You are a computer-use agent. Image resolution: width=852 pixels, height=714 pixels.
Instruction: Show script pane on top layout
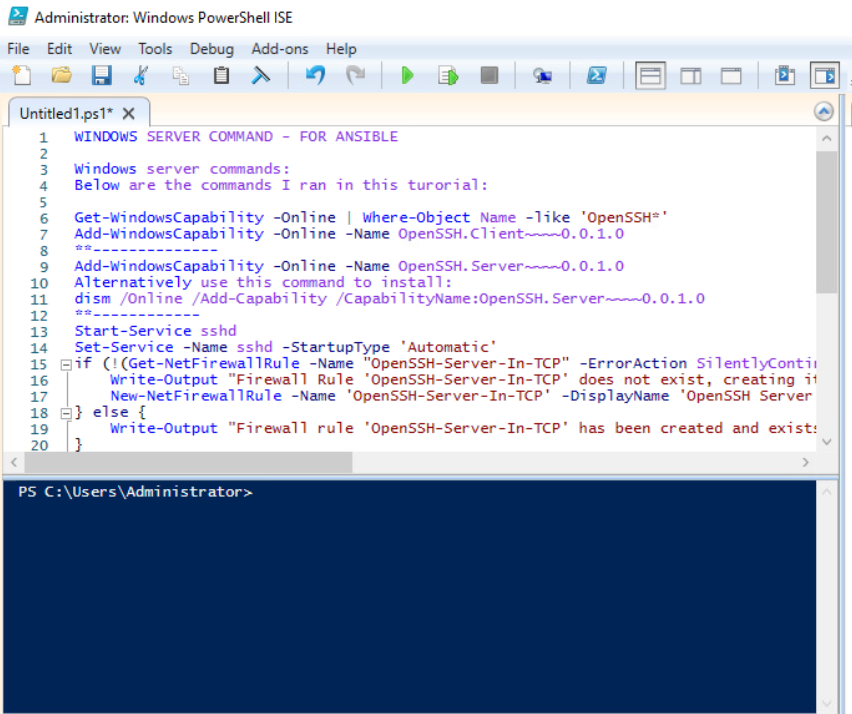coord(650,76)
